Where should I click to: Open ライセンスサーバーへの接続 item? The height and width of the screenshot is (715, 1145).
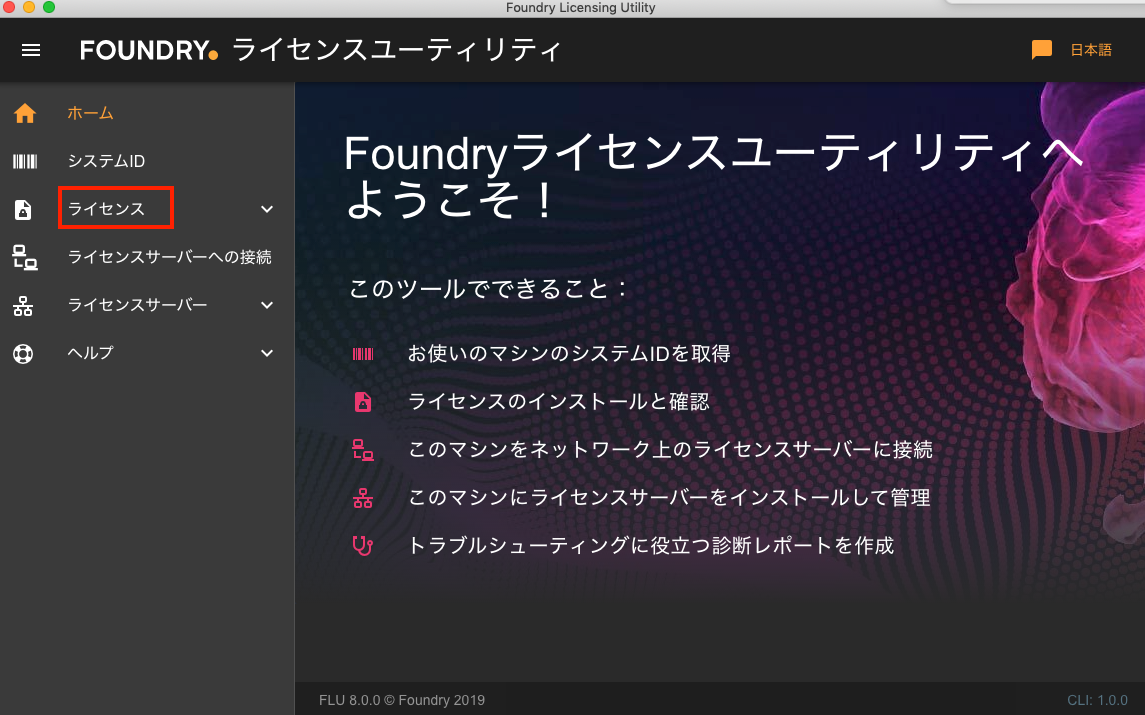pyautogui.click(x=169, y=257)
